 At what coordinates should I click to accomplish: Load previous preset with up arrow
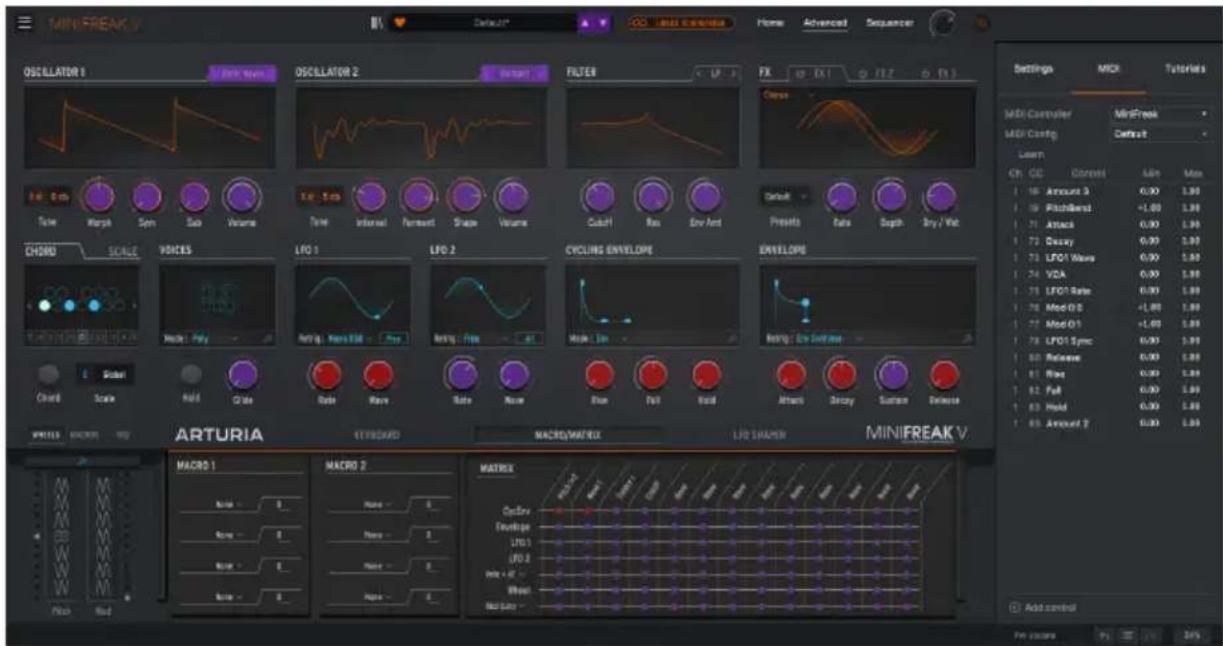[x=586, y=22]
